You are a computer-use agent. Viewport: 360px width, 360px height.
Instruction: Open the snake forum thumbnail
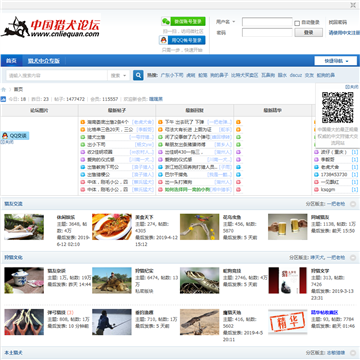coord(200,281)
